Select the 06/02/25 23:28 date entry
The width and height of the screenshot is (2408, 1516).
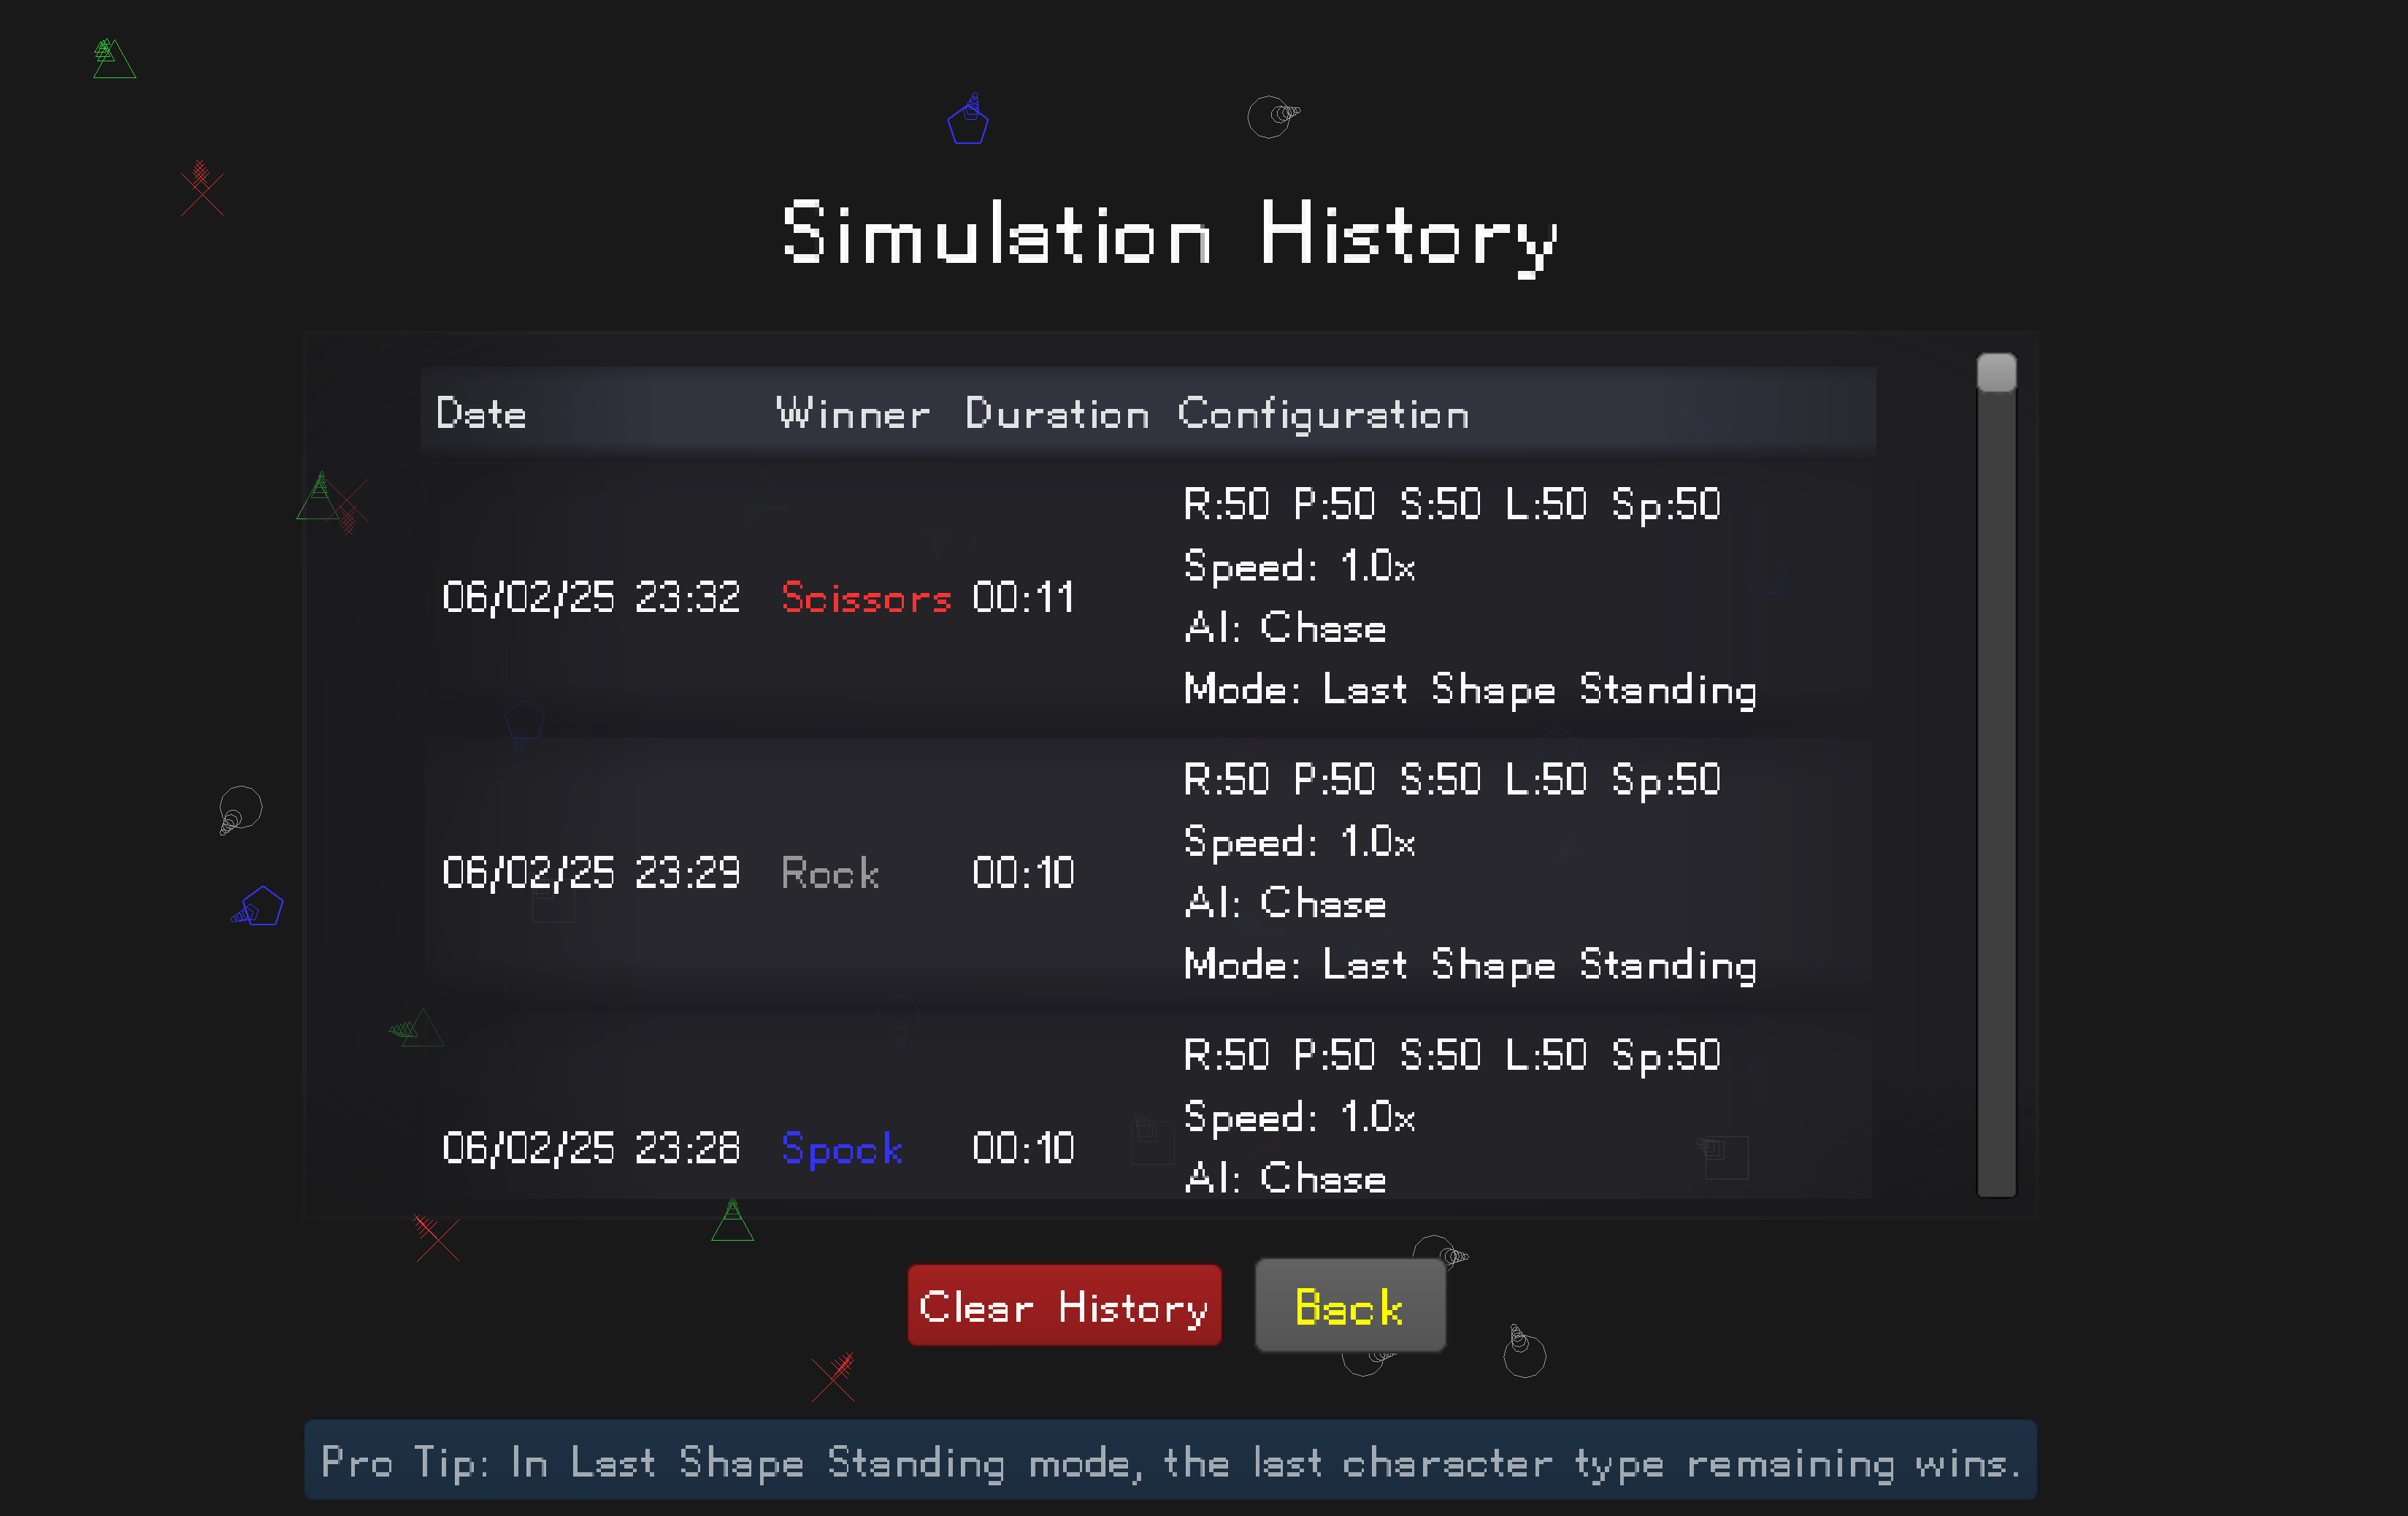(x=591, y=1148)
